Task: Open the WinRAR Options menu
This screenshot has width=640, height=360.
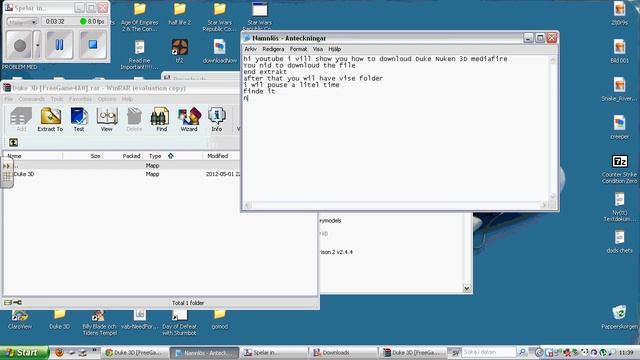Action: click(107, 99)
